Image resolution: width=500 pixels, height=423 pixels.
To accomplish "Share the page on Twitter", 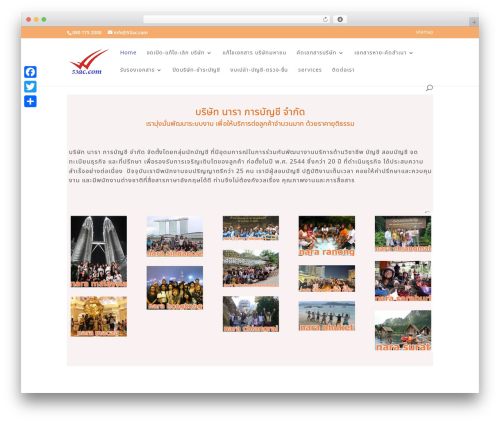I will click(x=30, y=87).
